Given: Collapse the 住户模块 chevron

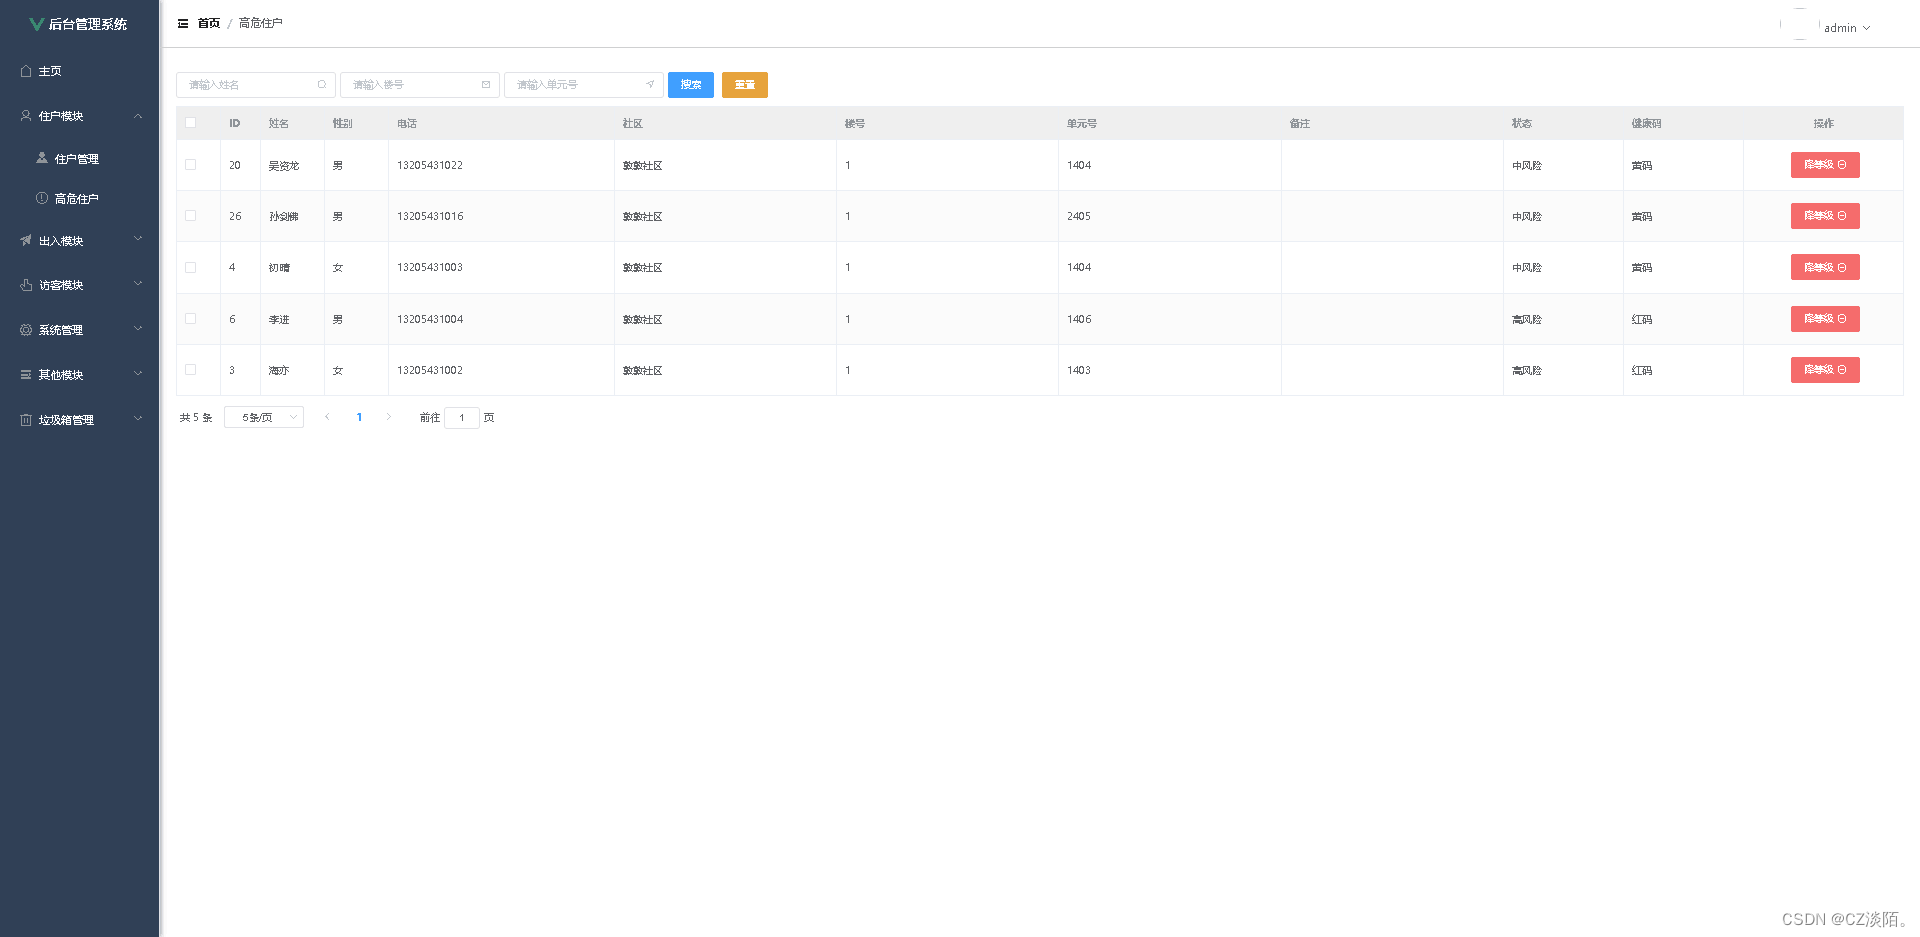Looking at the screenshot, I should (138, 116).
